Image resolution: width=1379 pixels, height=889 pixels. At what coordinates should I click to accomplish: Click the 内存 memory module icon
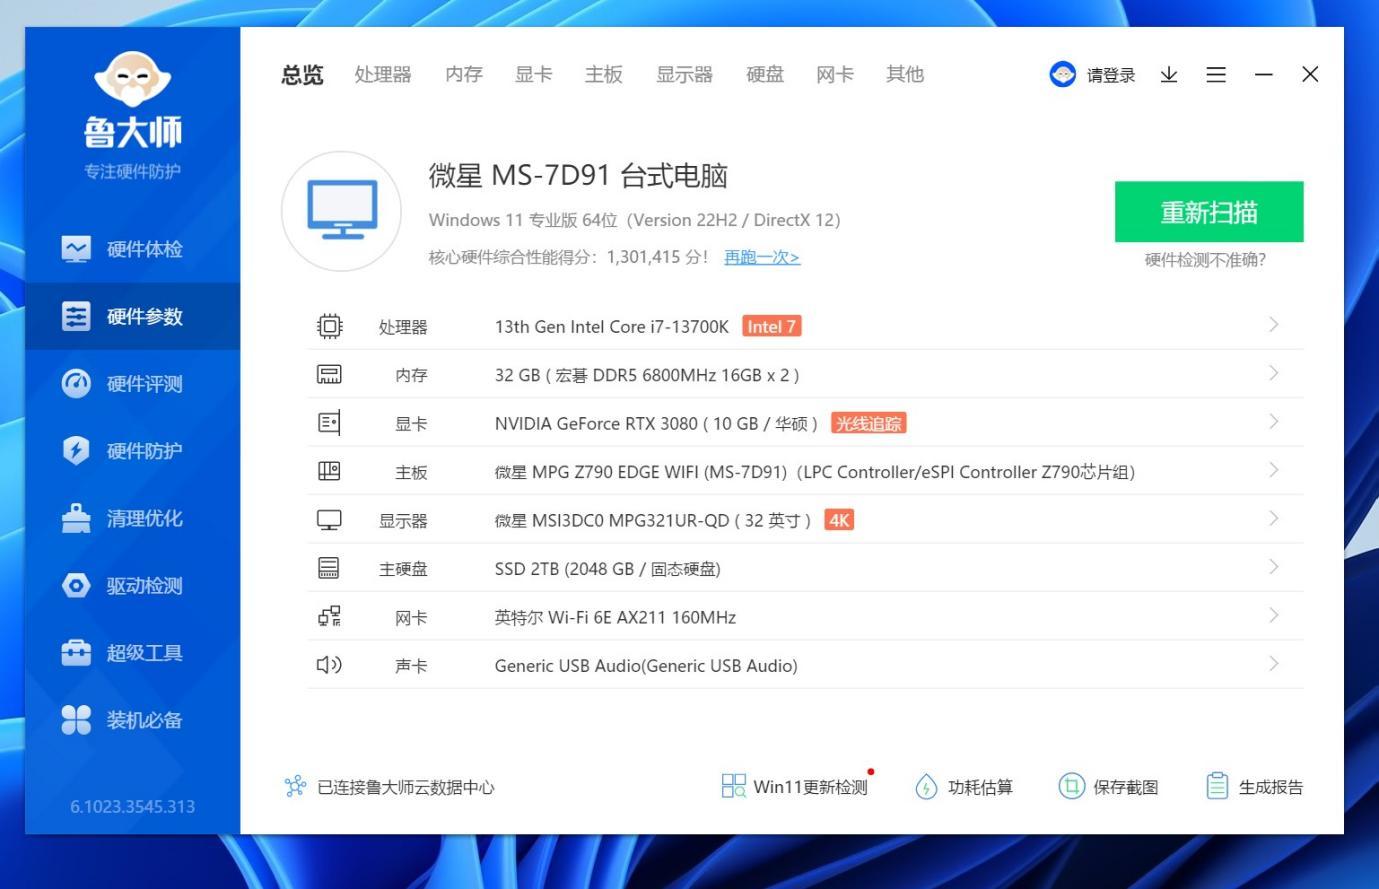coord(329,374)
